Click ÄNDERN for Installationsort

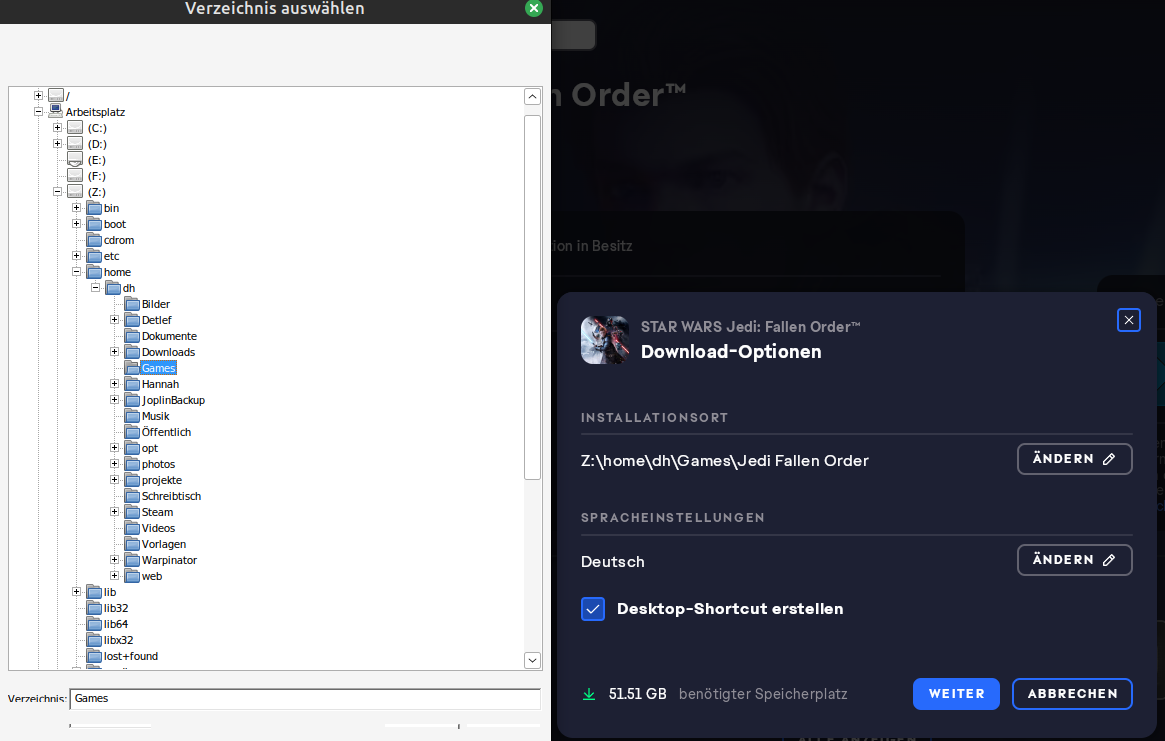1074,459
